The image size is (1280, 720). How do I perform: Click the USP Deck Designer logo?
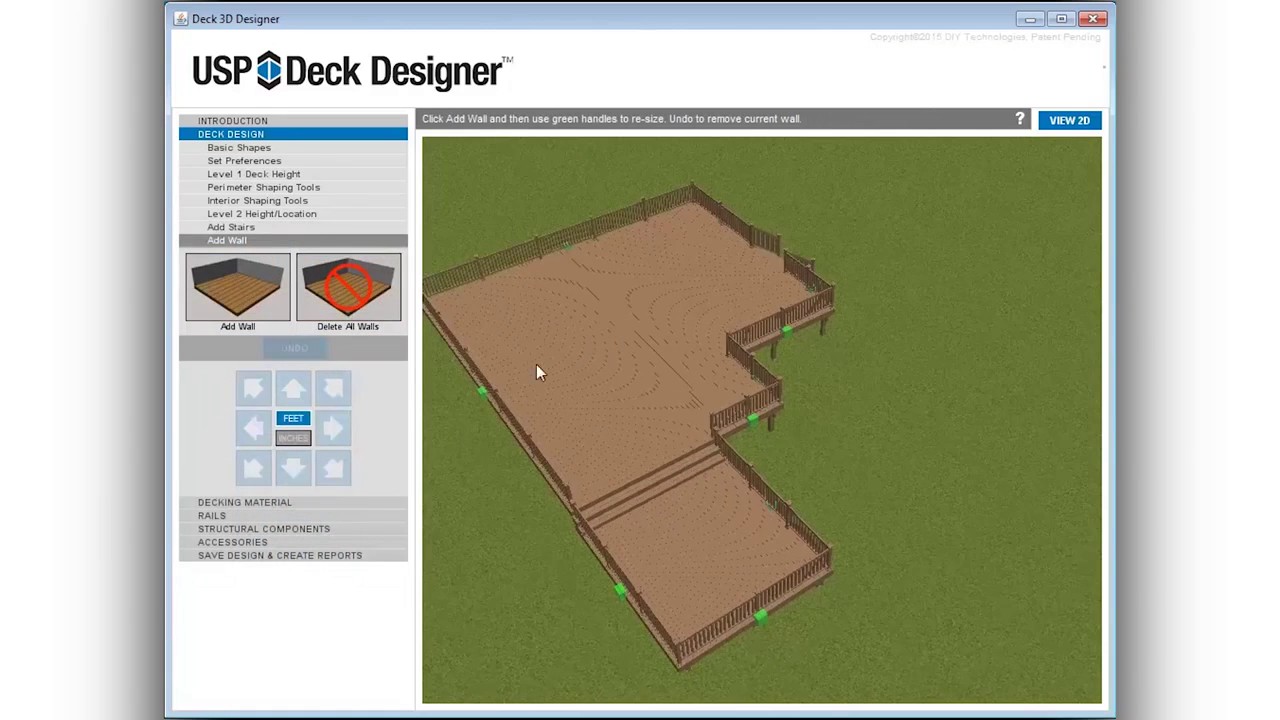click(x=352, y=71)
